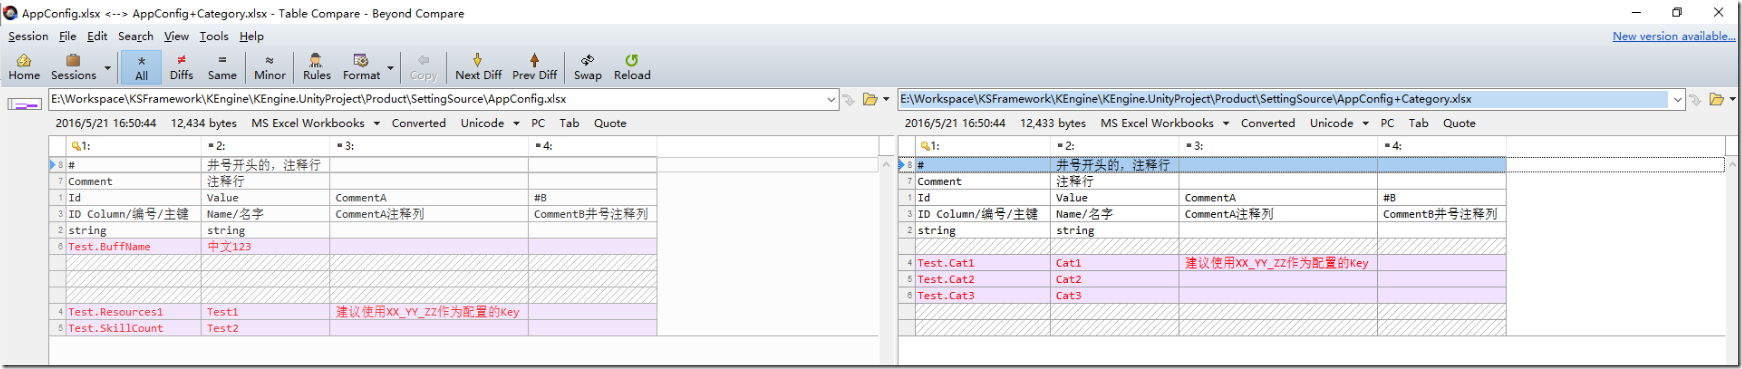This screenshot has width=1742, height=369.
Task: Expand the right file path history dropdown
Action: coord(1677,99)
